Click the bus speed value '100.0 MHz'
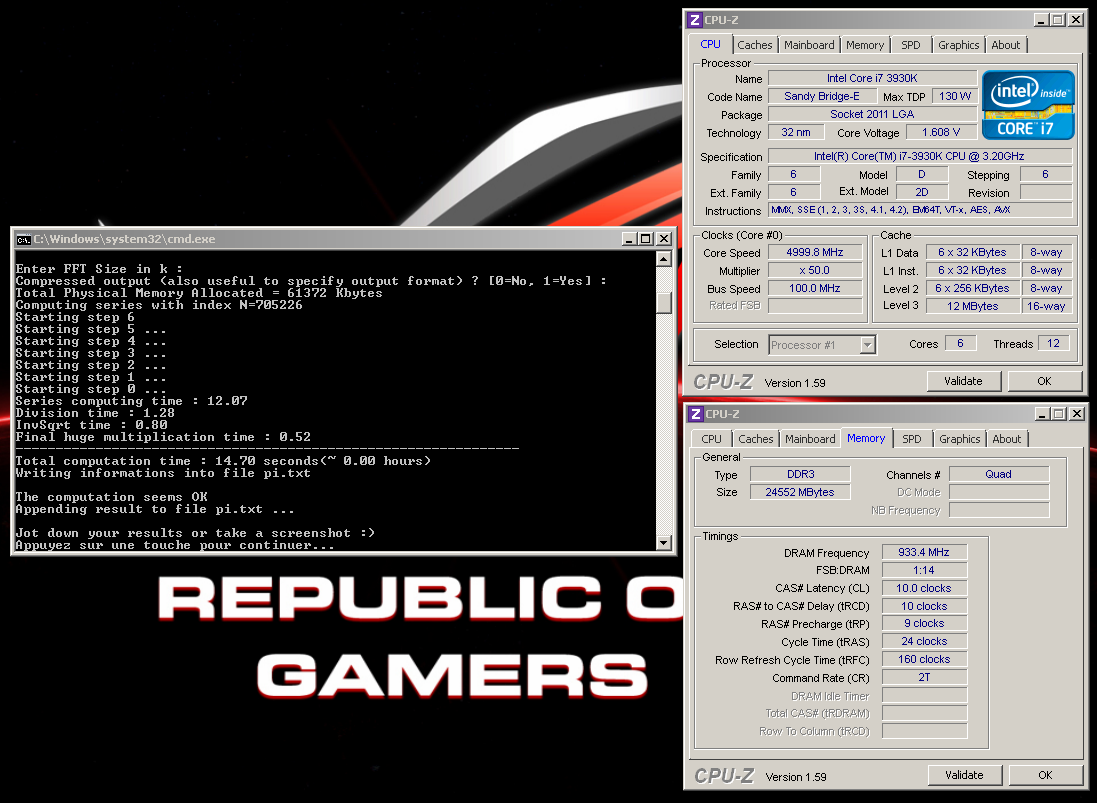Screen dimensions: 1097x803 coord(814,288)
